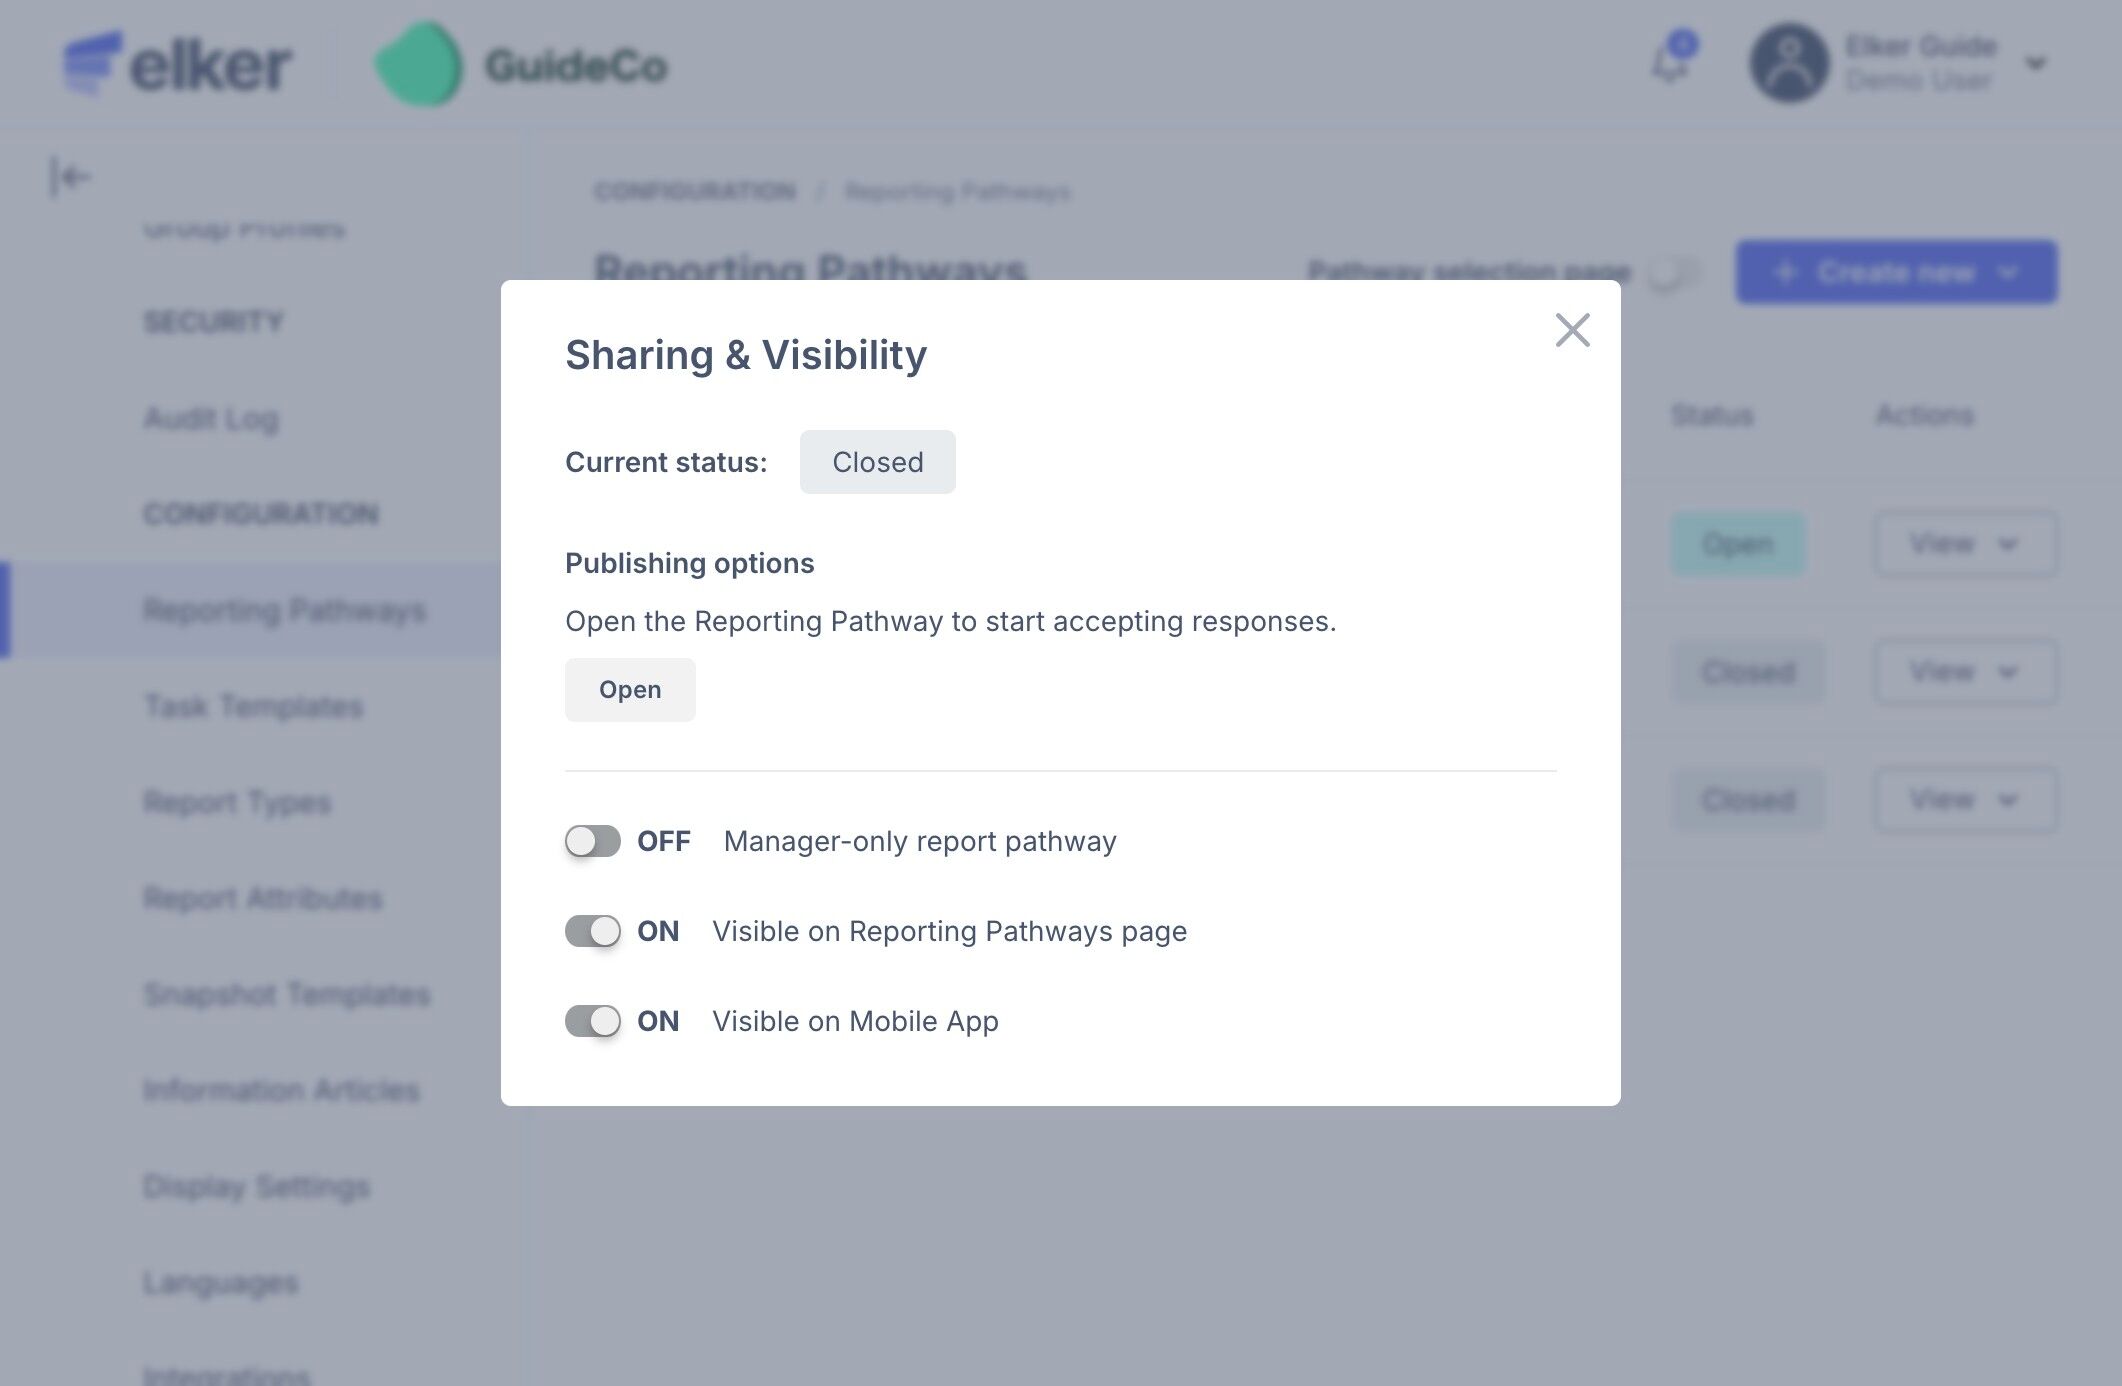Click the Open publishing button
The width and height of the screenshot is (2122, 1386).
coord(629,690)
